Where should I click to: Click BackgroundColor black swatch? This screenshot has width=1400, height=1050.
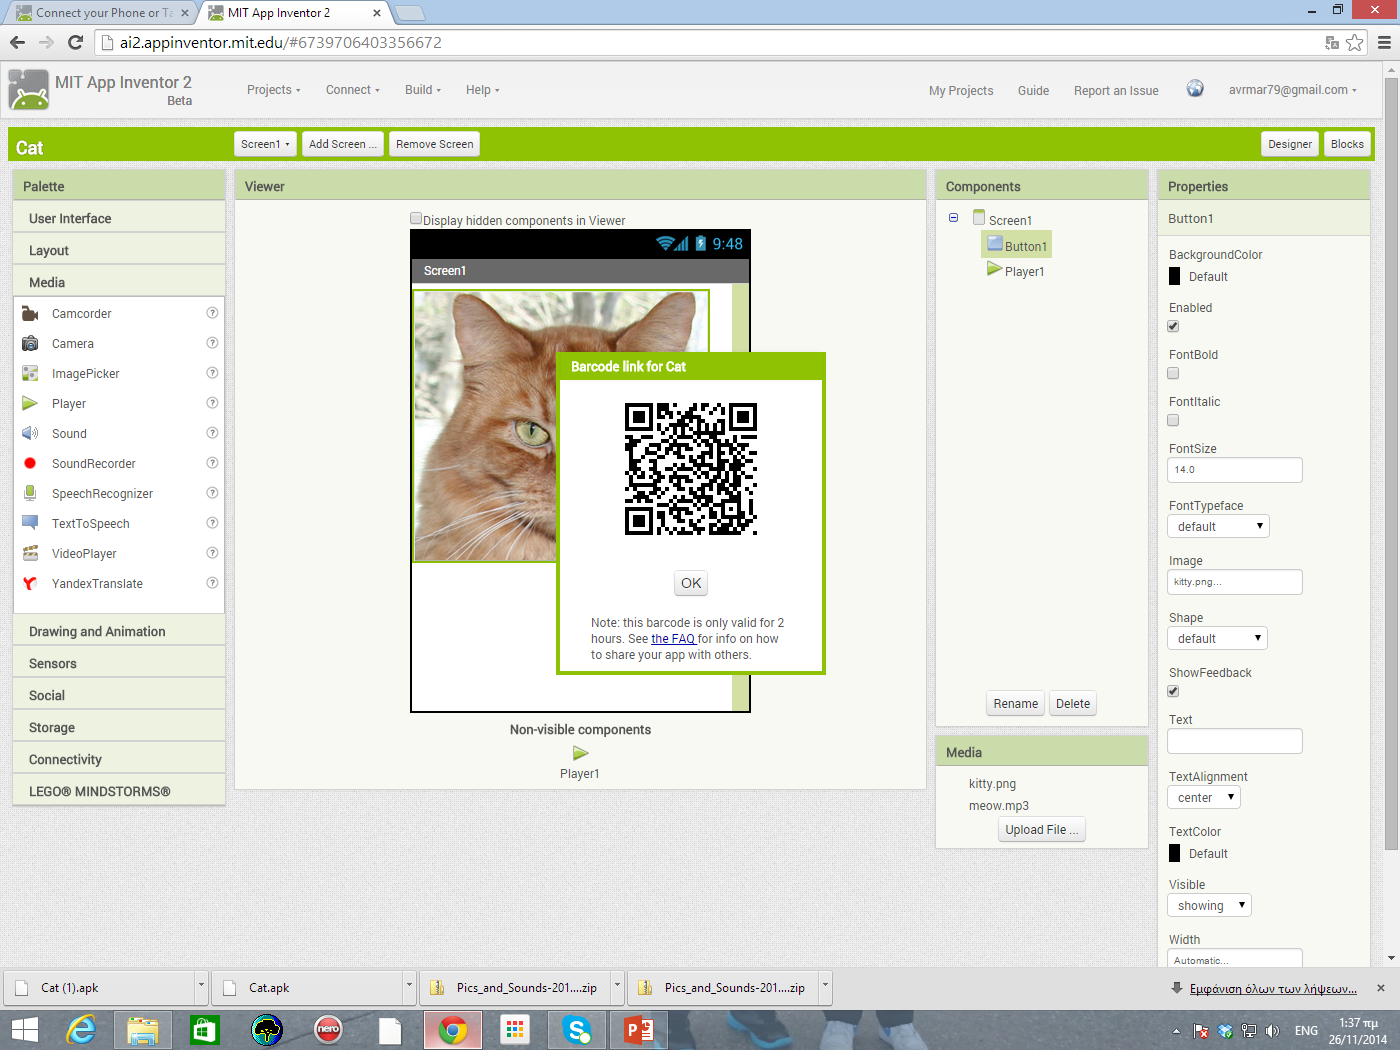click(1175, 277)
